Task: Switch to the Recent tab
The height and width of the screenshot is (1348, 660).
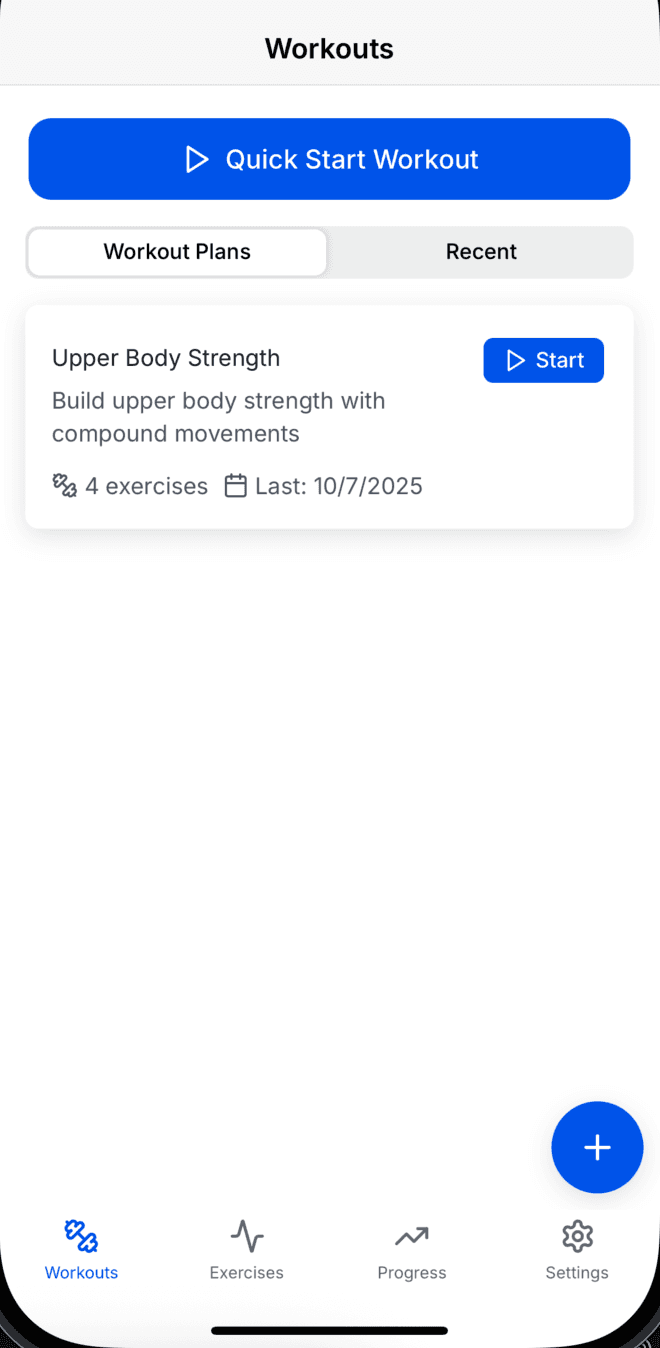Action: [481, 252]
